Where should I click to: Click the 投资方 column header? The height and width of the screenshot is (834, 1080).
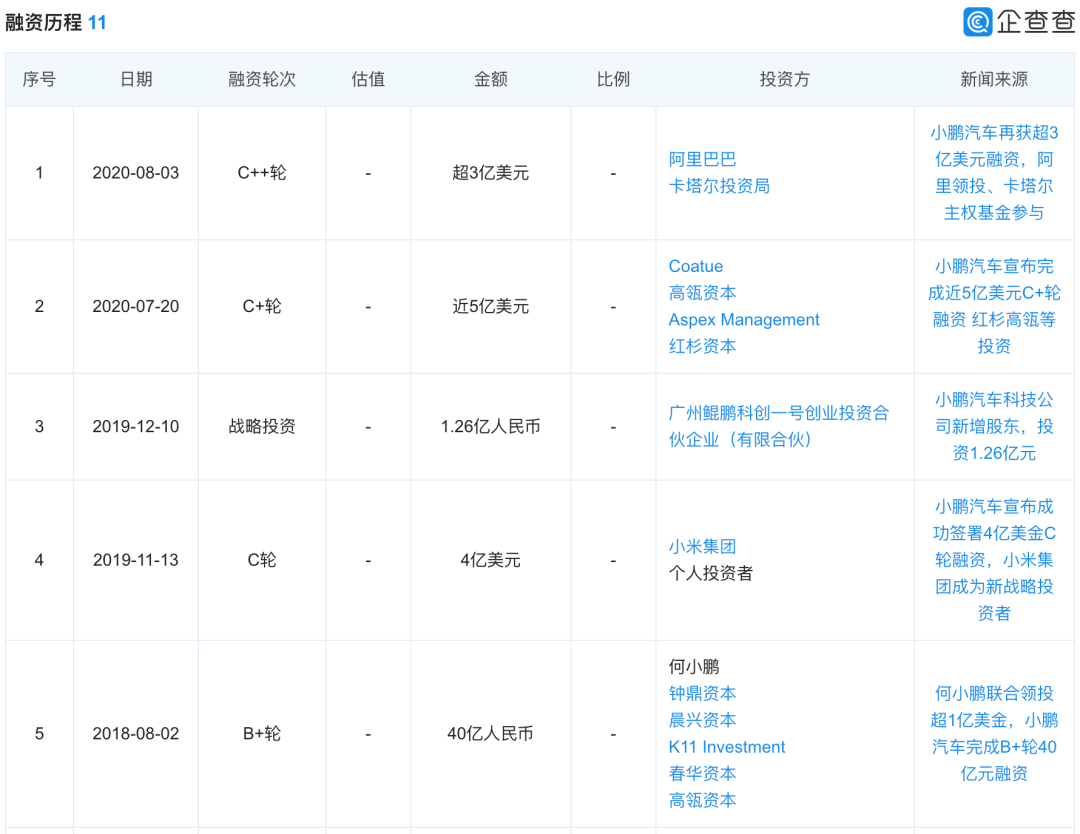tap(785, 79)
